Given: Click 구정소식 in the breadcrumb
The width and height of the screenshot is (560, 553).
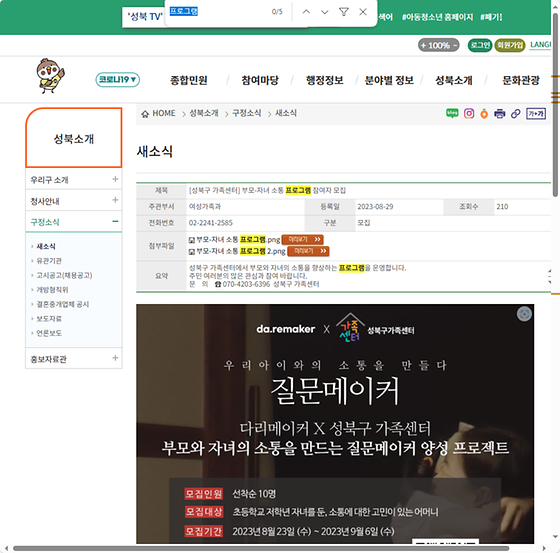Looking at the screenshot, I should tap(246, 113).
